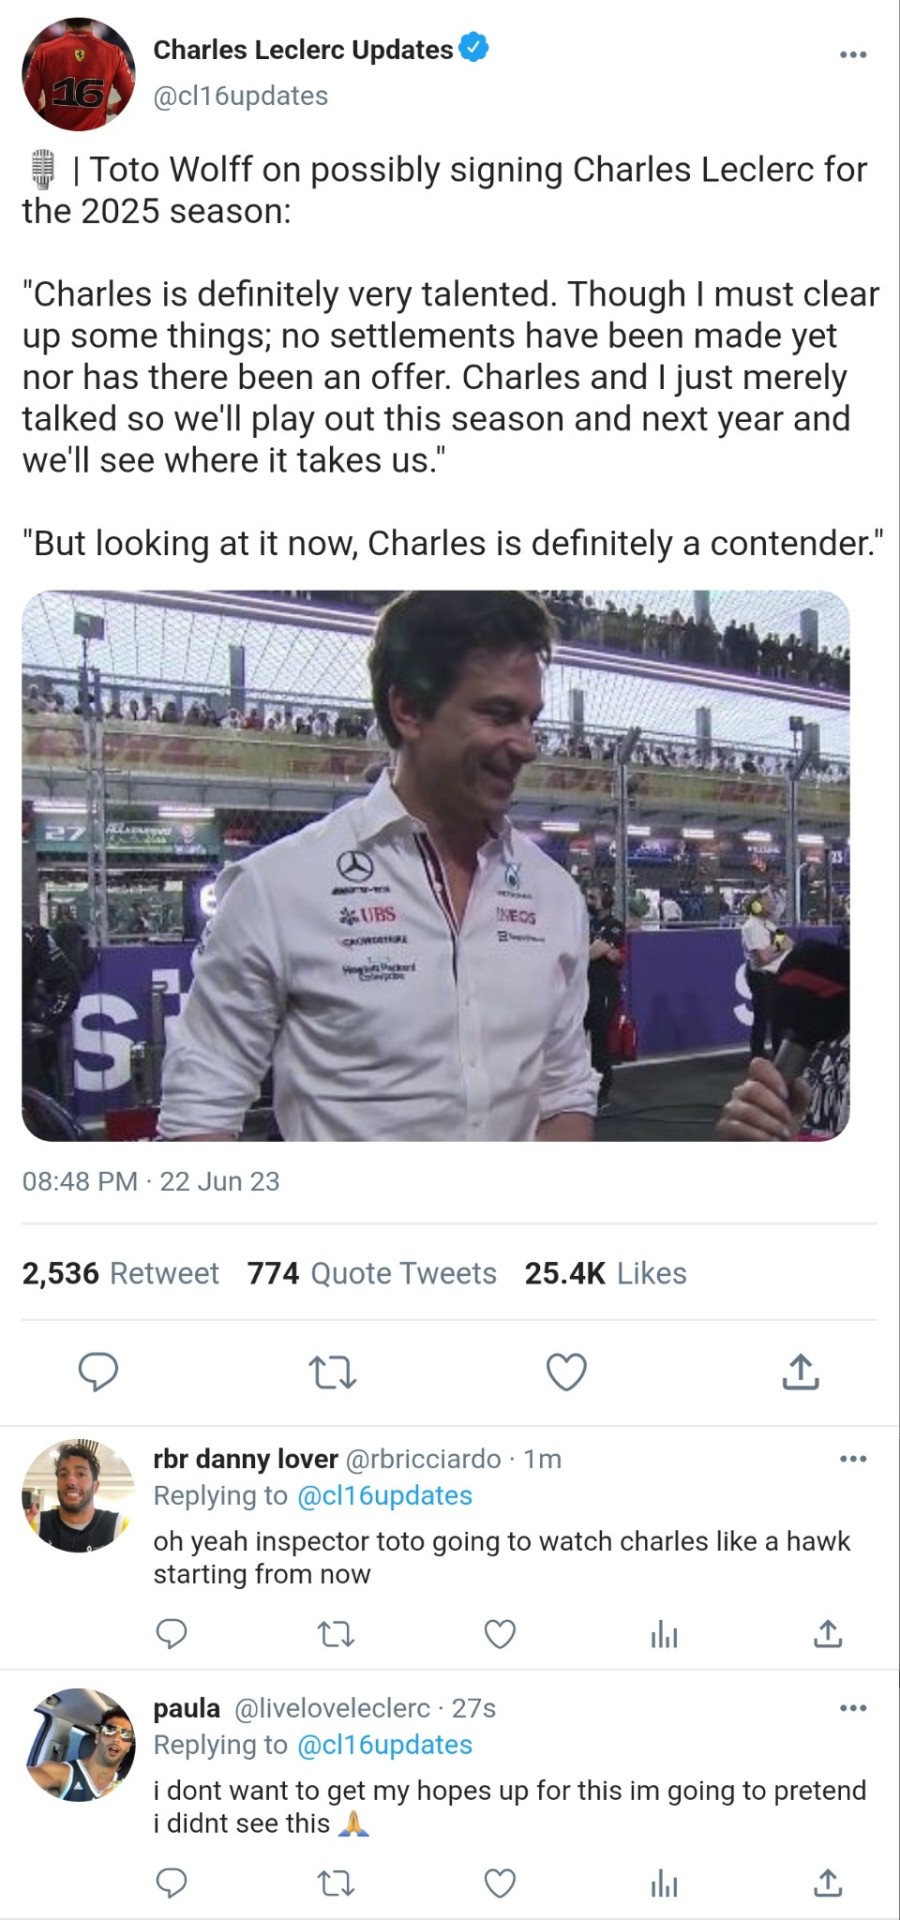Reply to paula's comment
Viewport: 900px width, 1920px height.
172,1883
